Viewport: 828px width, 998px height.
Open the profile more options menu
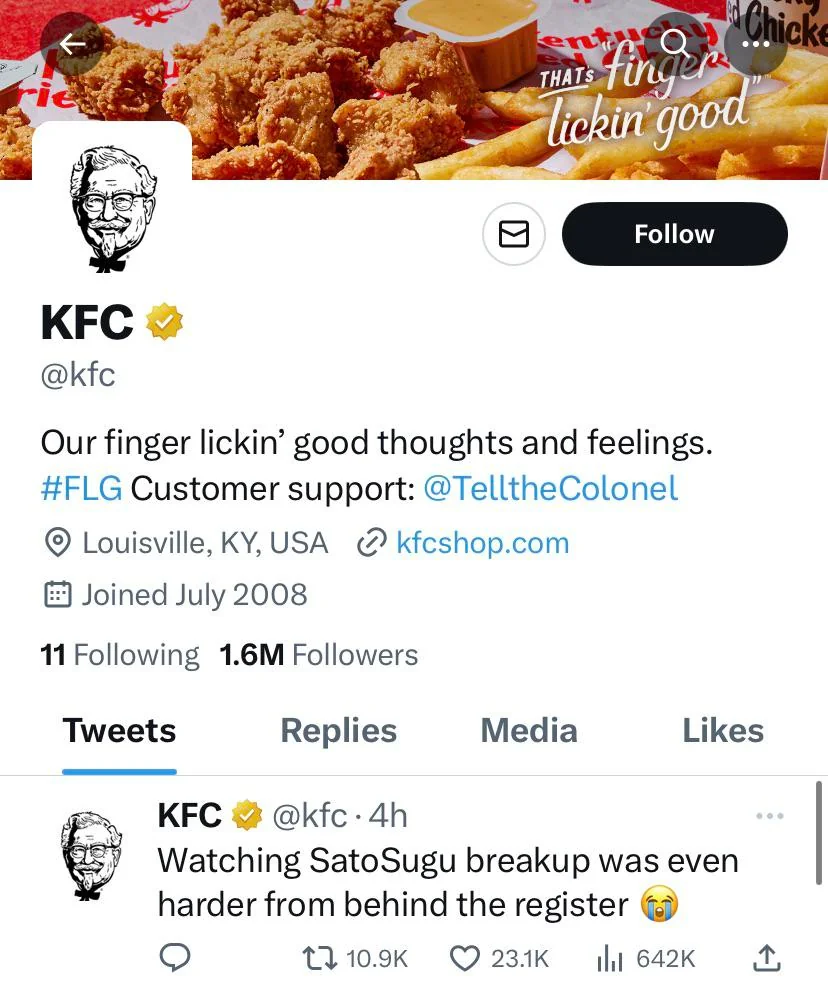click(756, 42)
